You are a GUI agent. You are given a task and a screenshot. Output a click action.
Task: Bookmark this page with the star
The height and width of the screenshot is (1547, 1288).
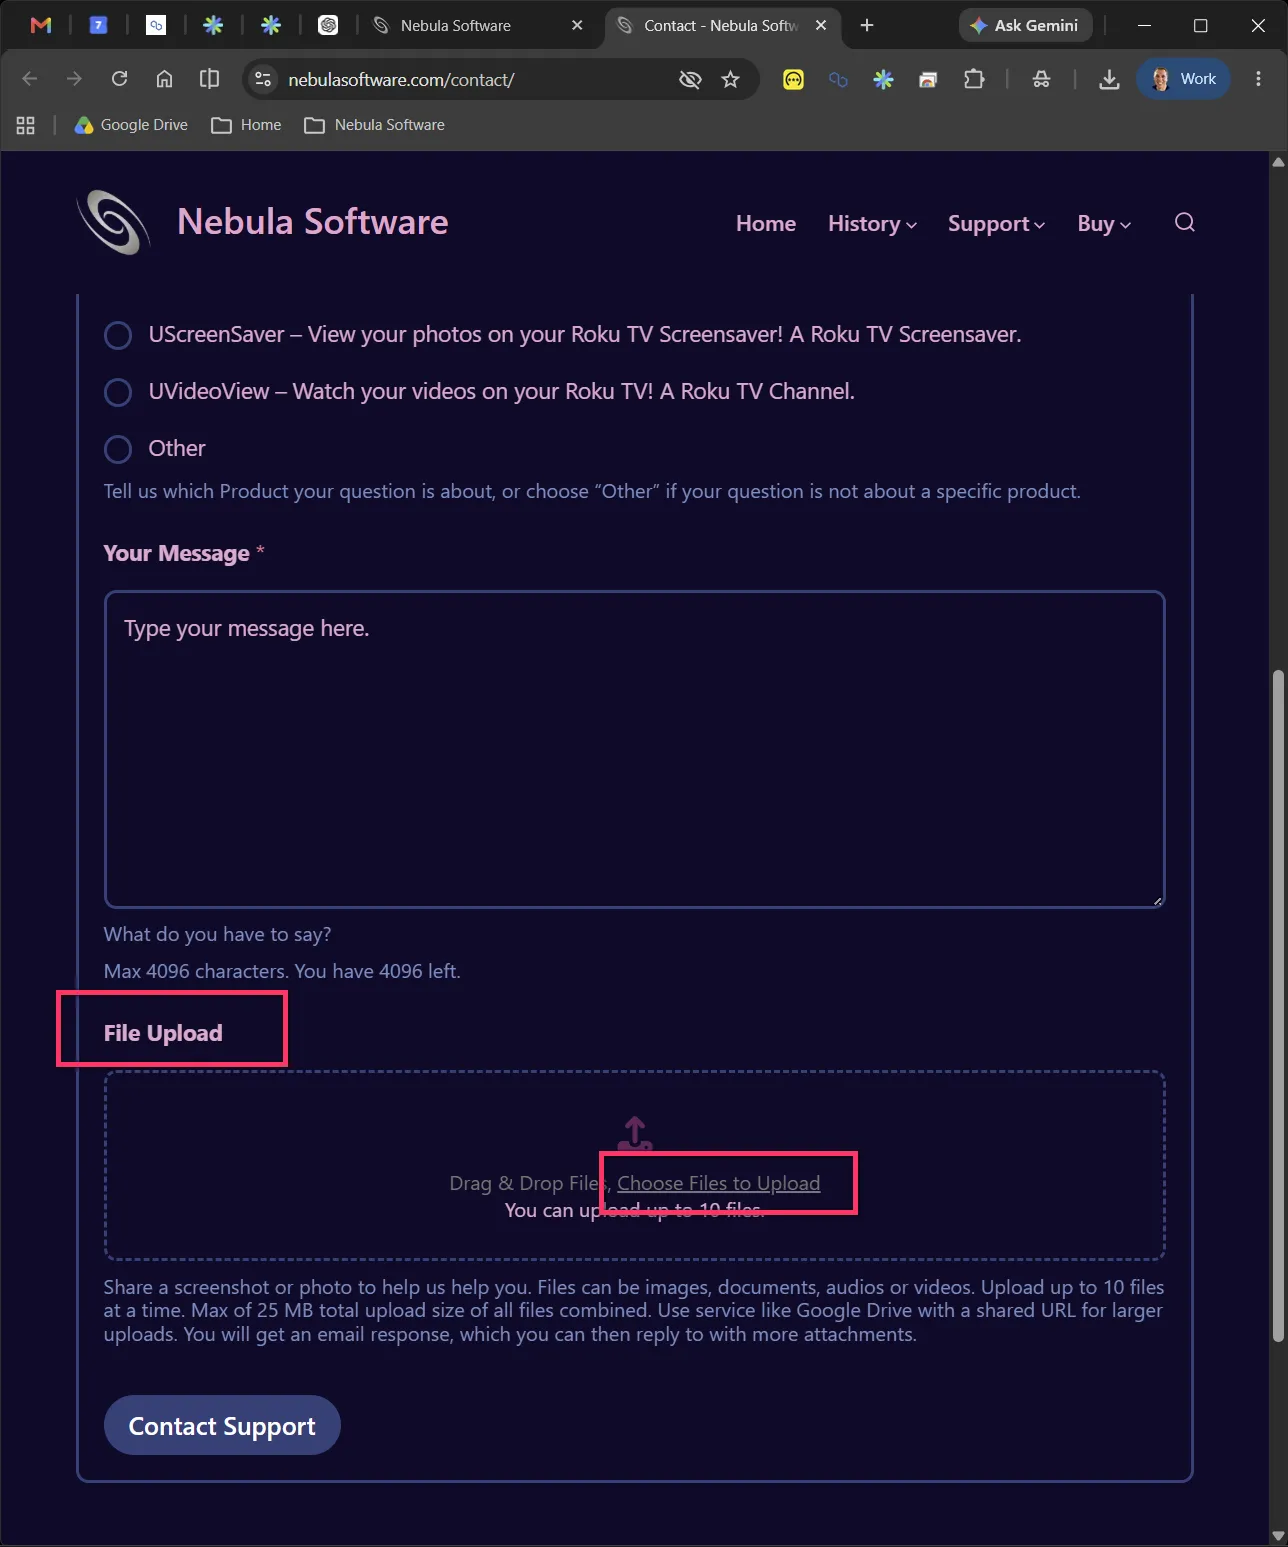pos(731,79)
